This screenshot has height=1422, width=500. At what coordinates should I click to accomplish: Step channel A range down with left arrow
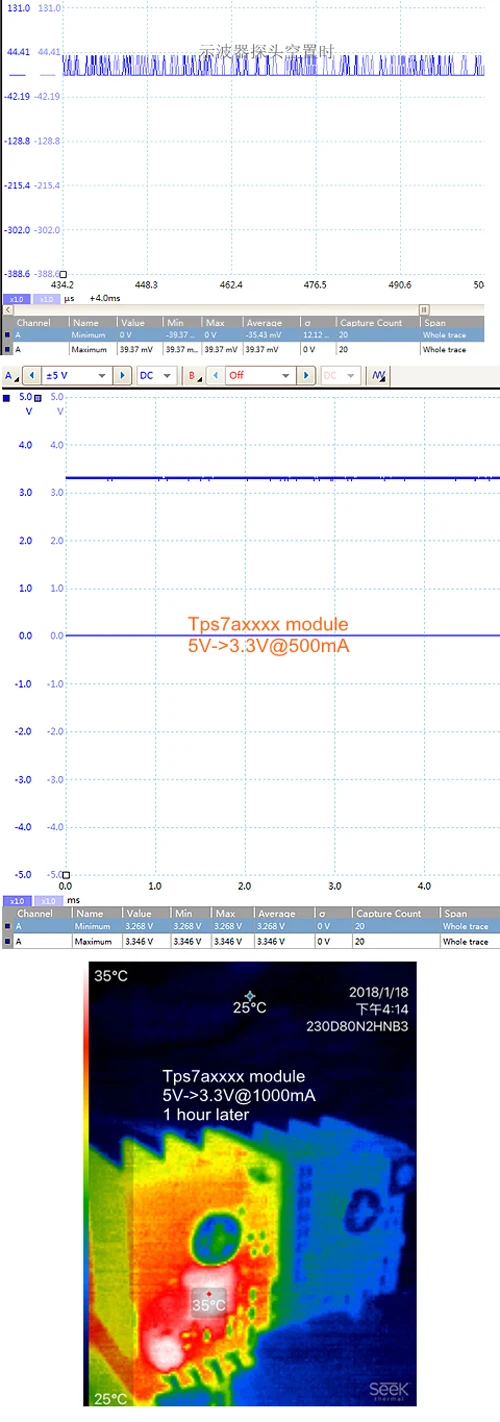pyautogui.click(x=30, y=376)
